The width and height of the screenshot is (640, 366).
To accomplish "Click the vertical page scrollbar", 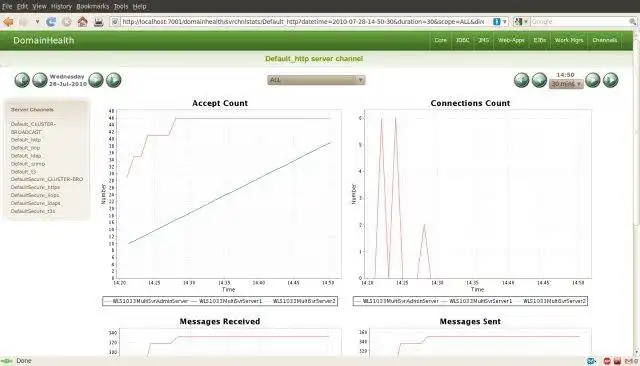I will coord(636,192).
